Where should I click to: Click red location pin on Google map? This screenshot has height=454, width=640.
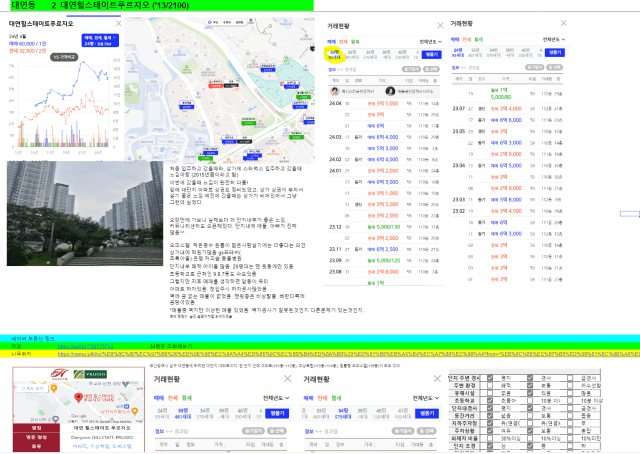tap(78, 397)
